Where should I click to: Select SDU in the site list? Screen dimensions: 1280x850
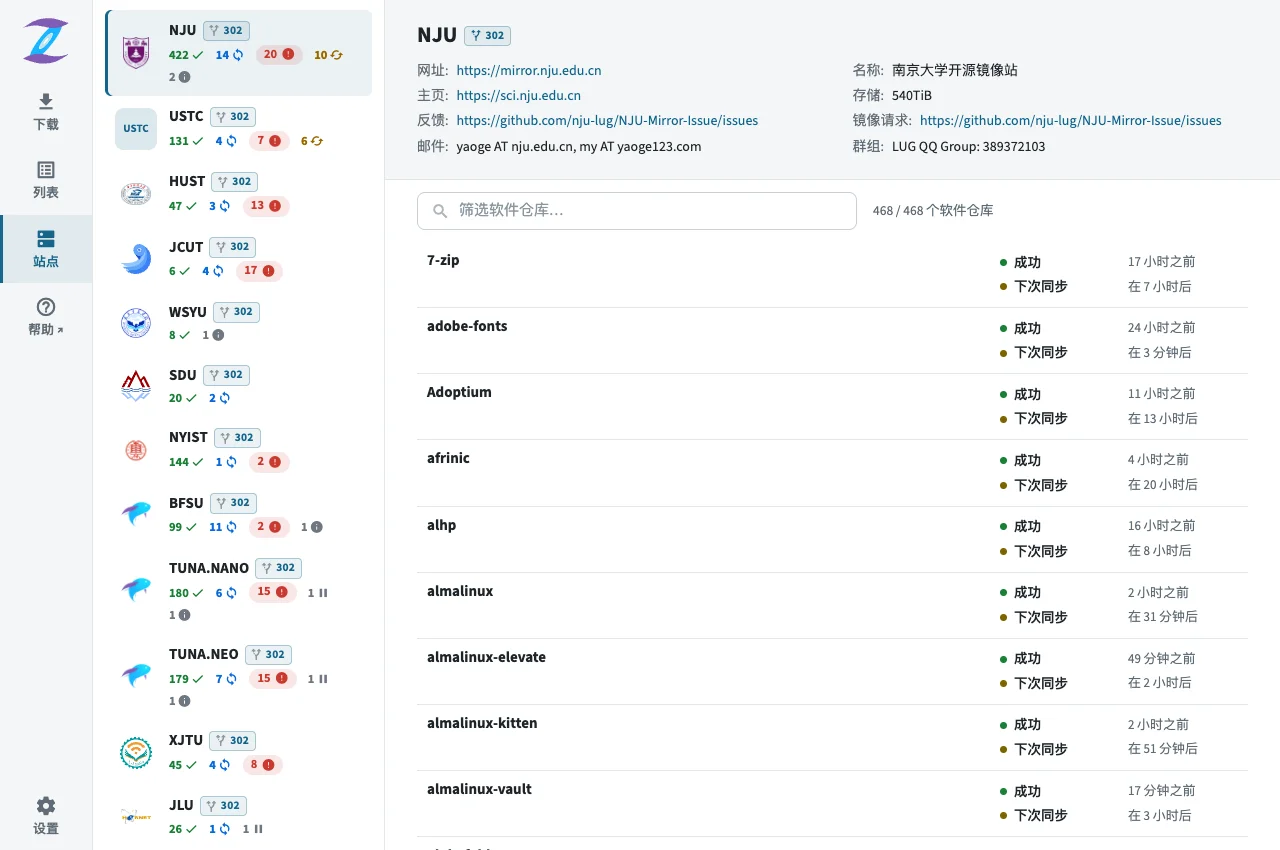(238, 386)
